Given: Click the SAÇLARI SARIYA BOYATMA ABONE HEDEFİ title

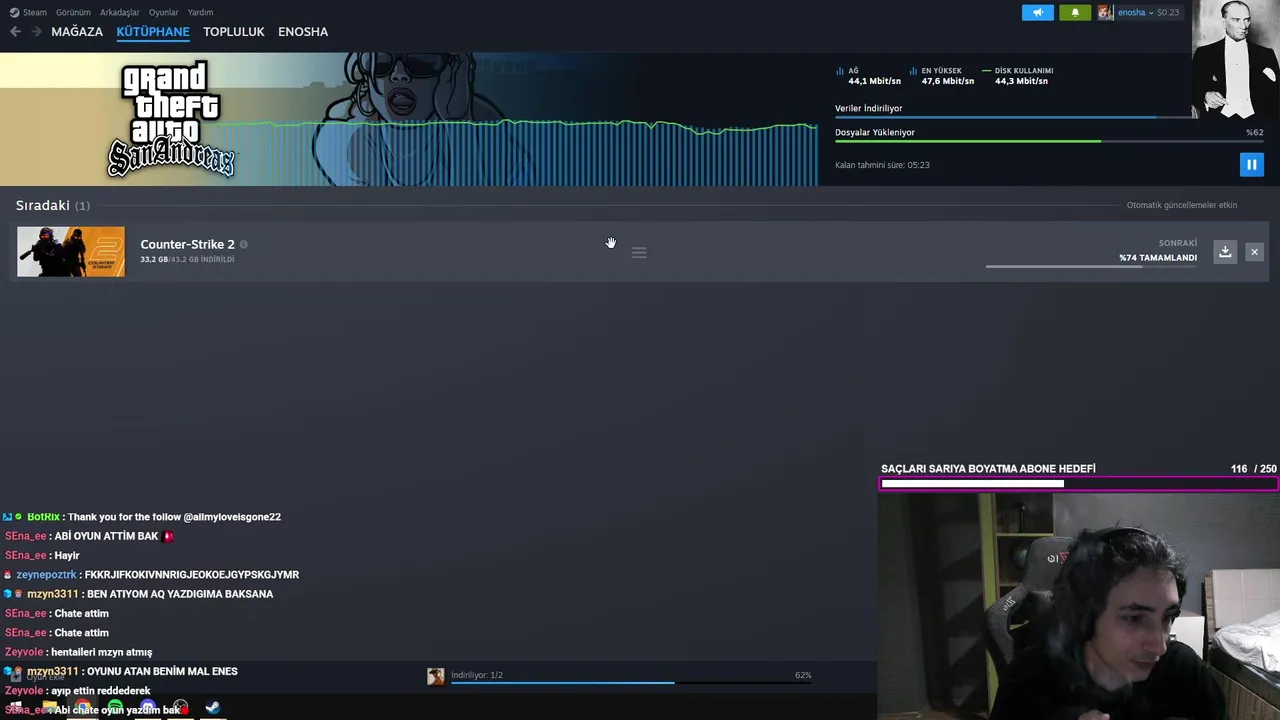Looking at the screenshot, I should [988, 469].
